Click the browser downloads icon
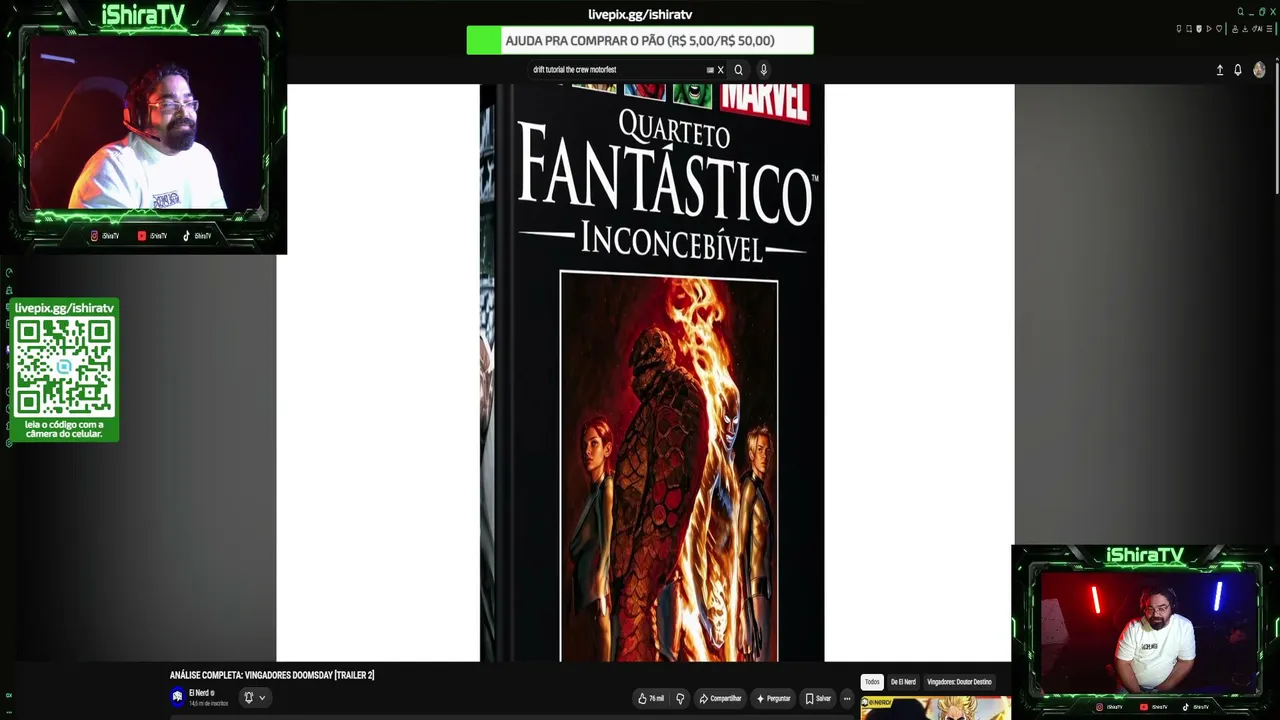The width and height of the screenshot is (1280, 720). (1245, 29)
